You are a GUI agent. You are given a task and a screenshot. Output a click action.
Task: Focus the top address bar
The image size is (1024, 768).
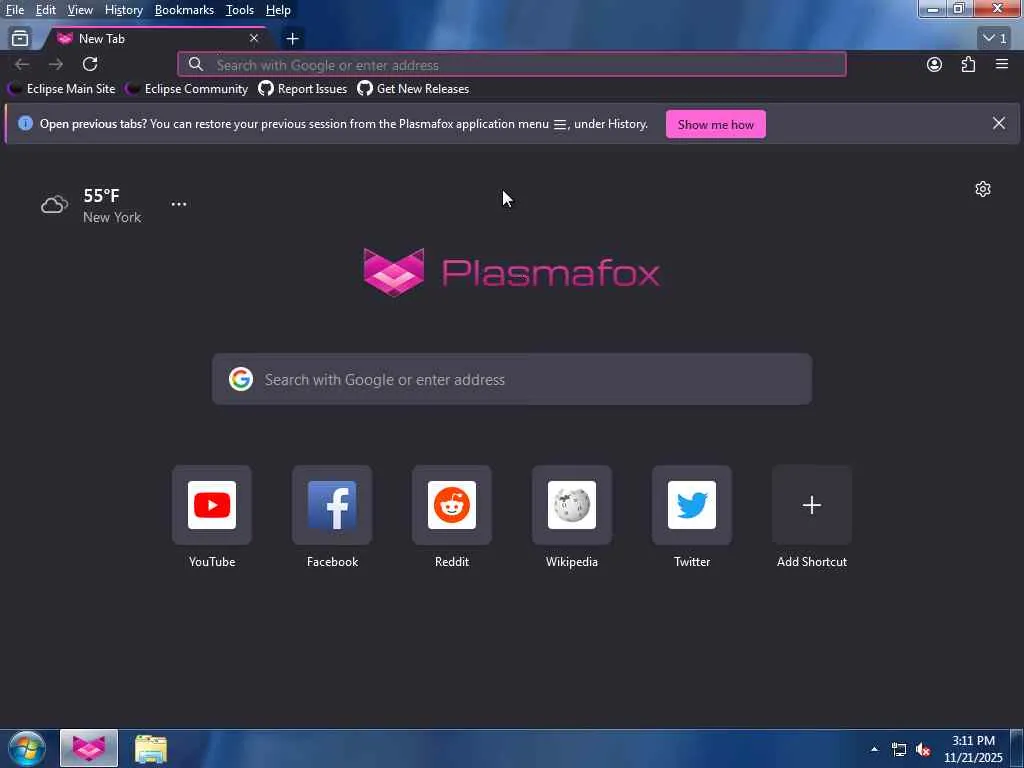tap(512, 65)
